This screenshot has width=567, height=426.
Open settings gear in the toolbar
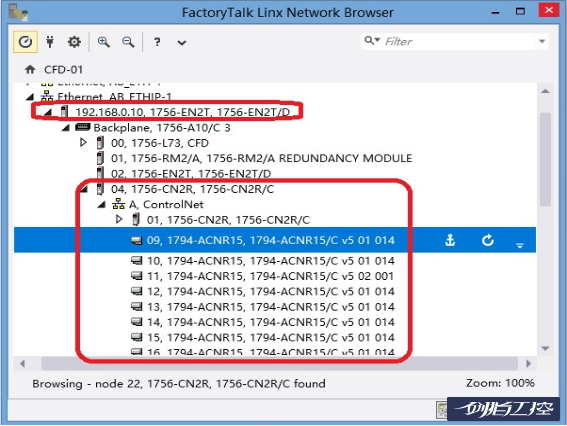[x=74, y=42]
